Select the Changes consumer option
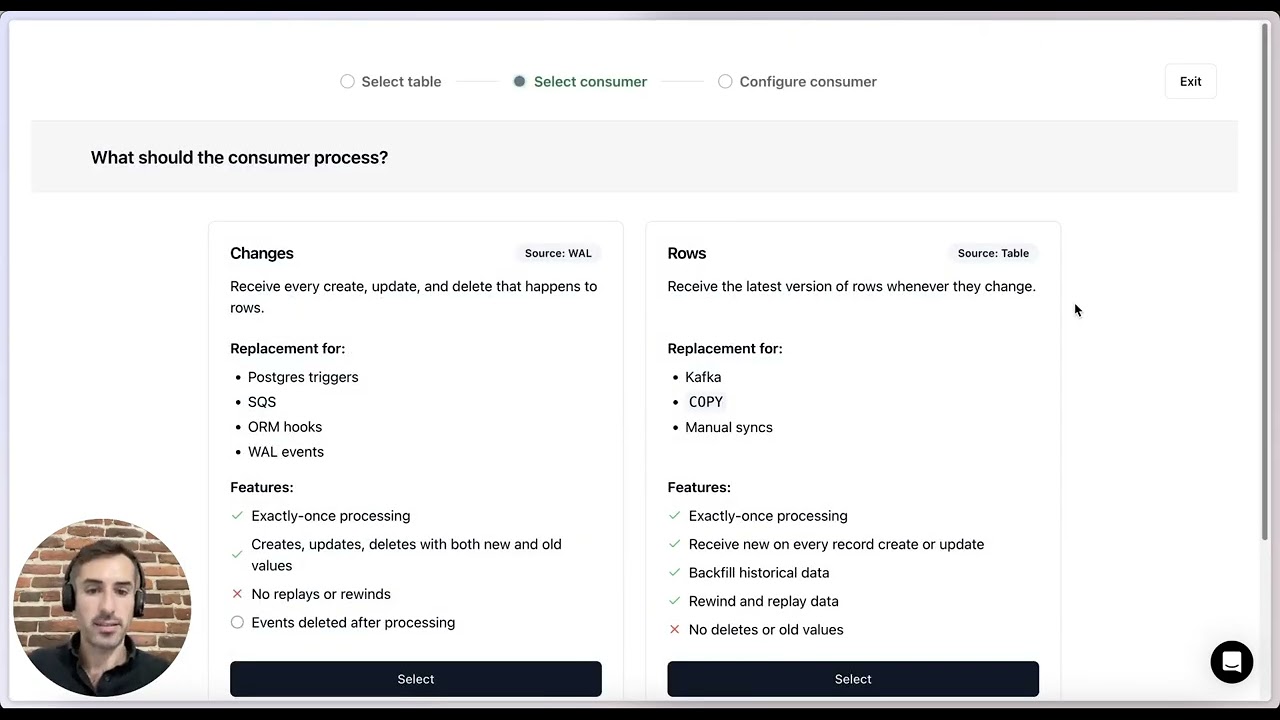Image resolution: width=1280 pixels, height=720 pixels. pyautogui.click(x=415, y=679)
